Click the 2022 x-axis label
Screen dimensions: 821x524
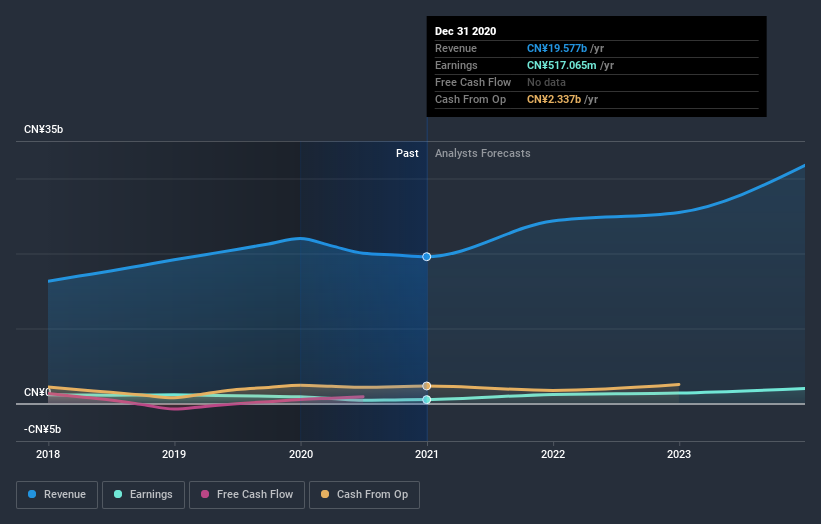coord(553,454)
